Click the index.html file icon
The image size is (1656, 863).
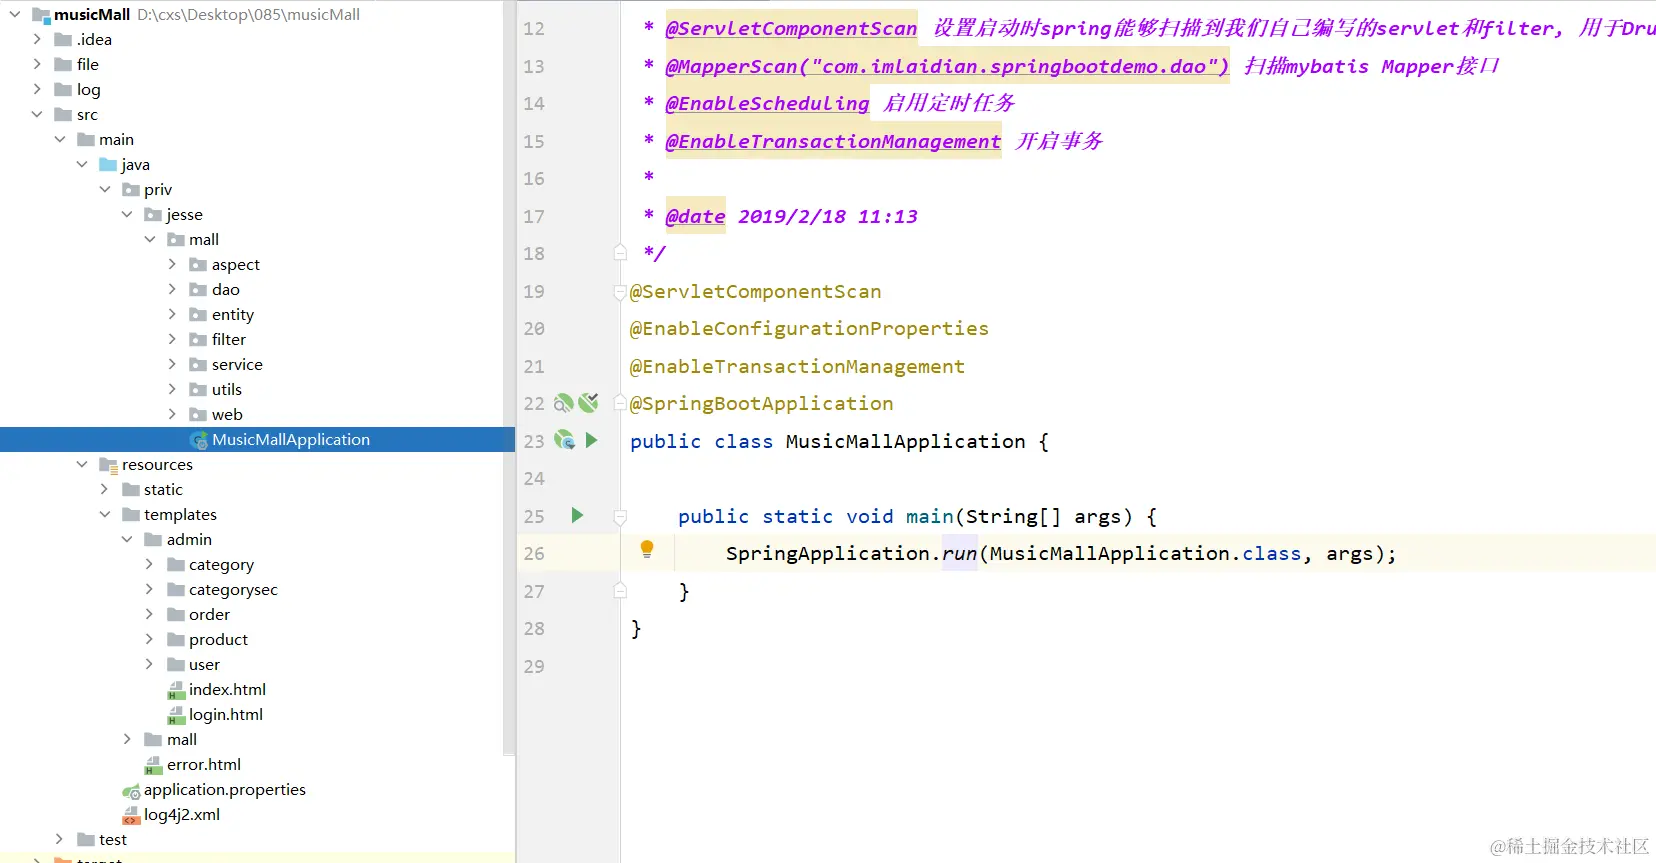click(x=176, y=690)
